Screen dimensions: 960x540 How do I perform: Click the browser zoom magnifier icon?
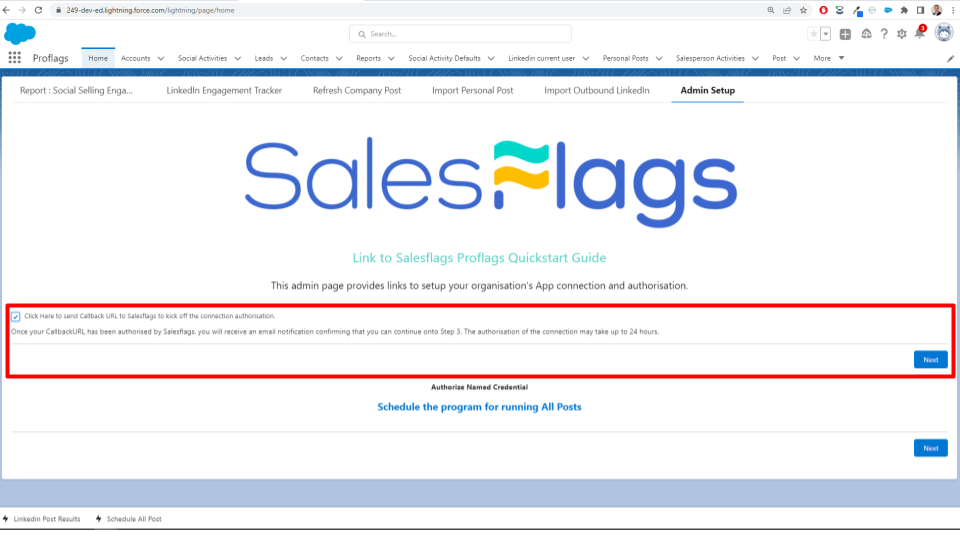tap(771, 10)
